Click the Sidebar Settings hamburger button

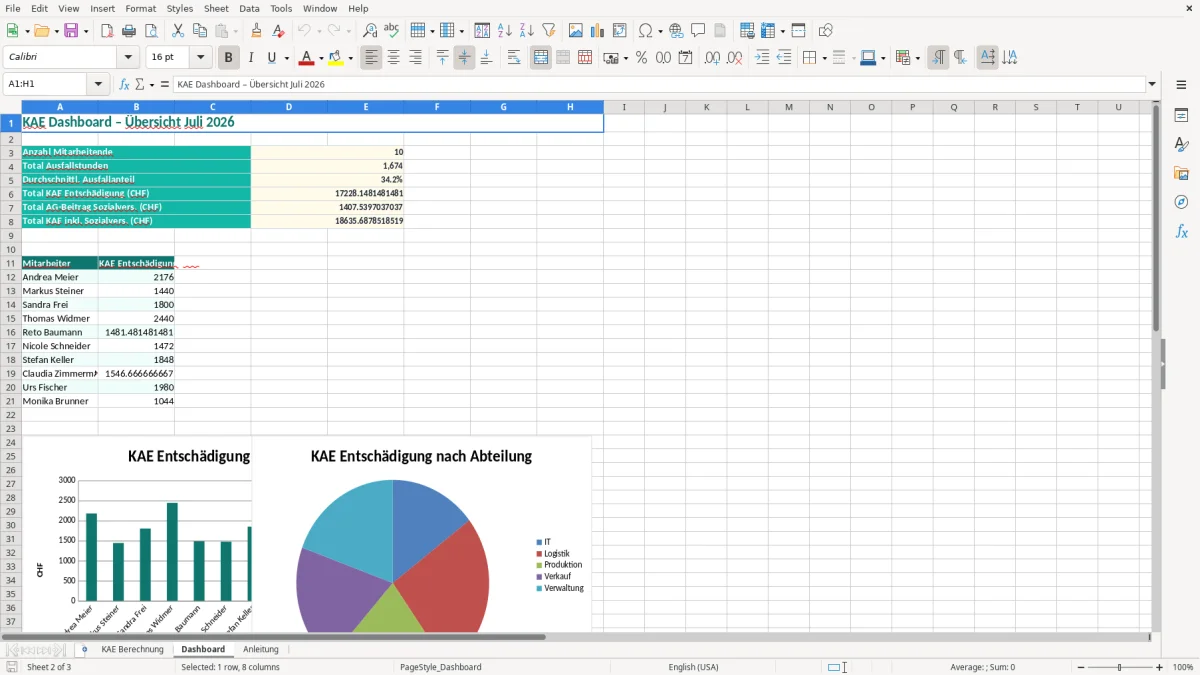point(1181,86)
